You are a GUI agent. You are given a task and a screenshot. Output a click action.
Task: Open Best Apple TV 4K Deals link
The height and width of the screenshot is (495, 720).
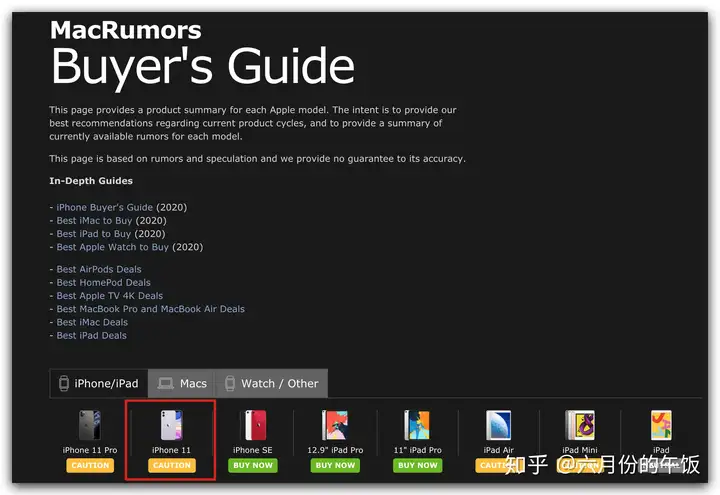coord(110,296)
